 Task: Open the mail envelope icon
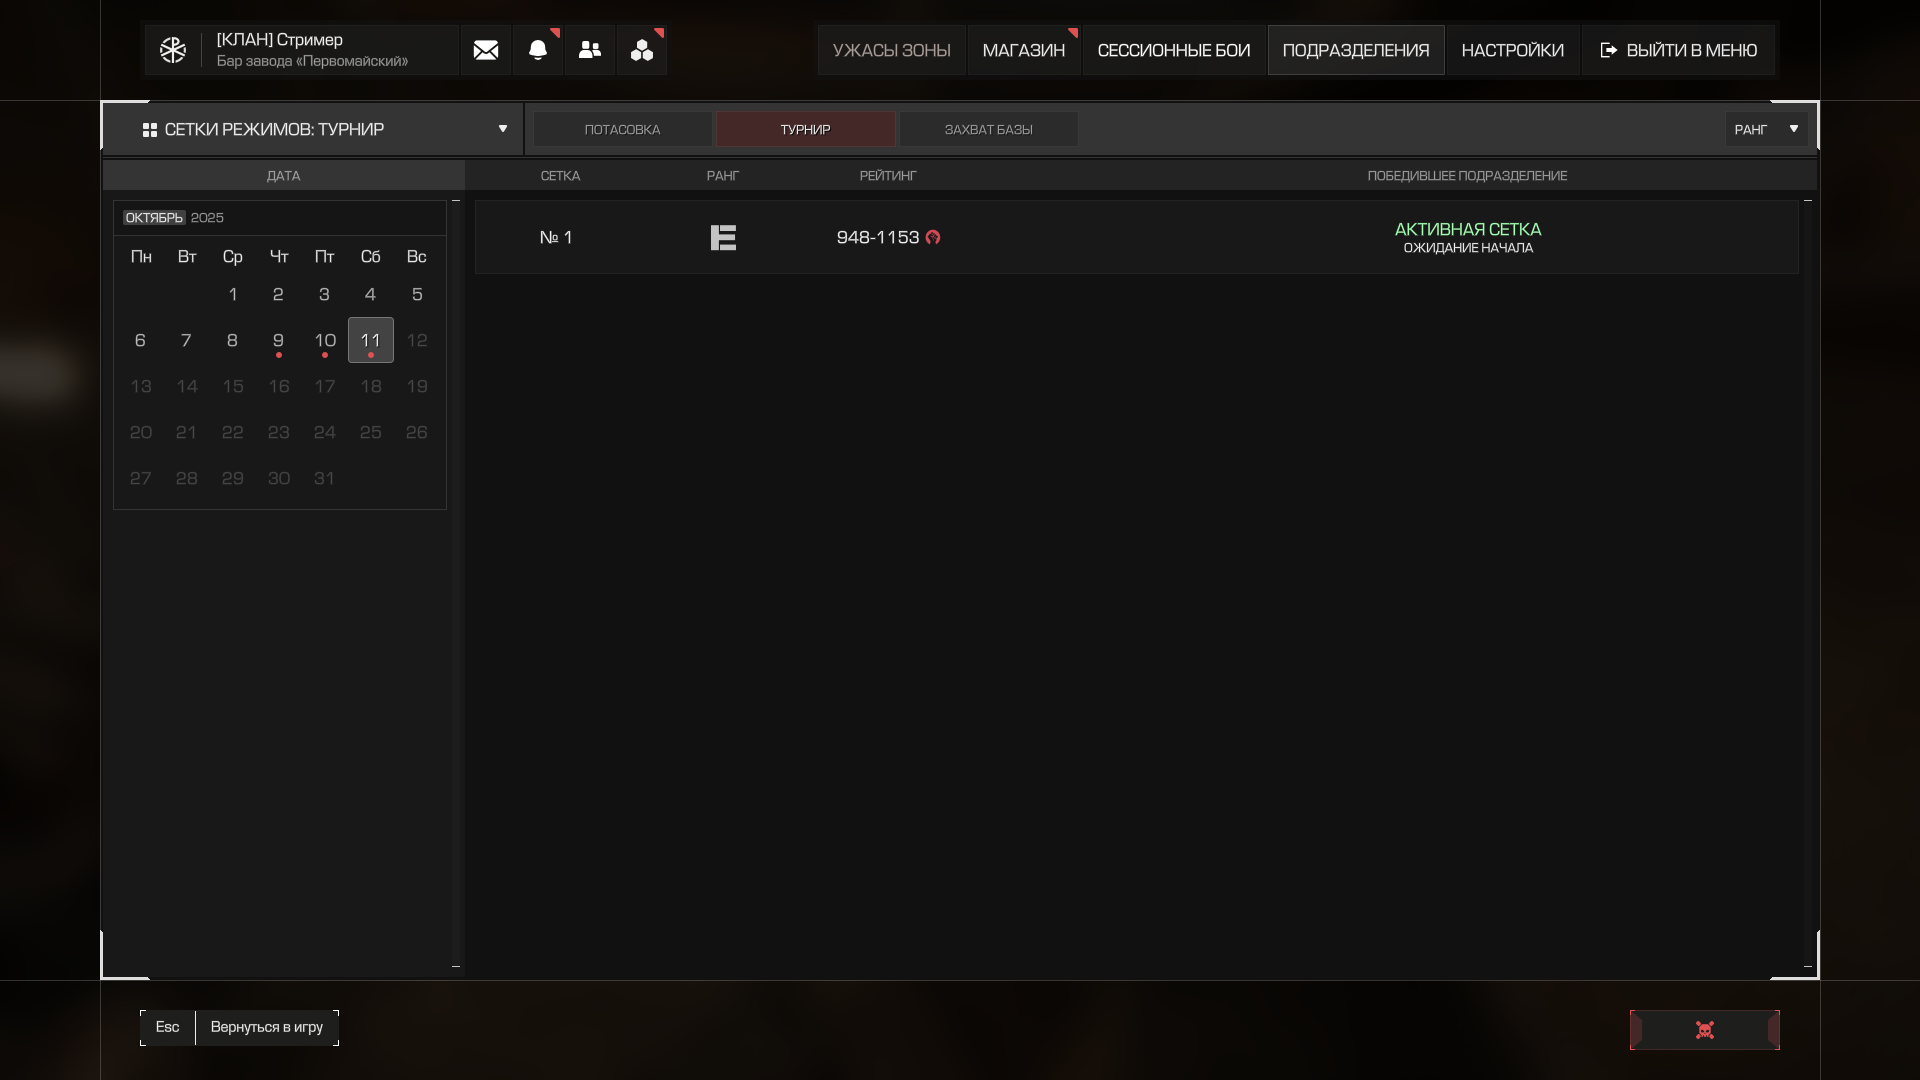coord(486,50)
